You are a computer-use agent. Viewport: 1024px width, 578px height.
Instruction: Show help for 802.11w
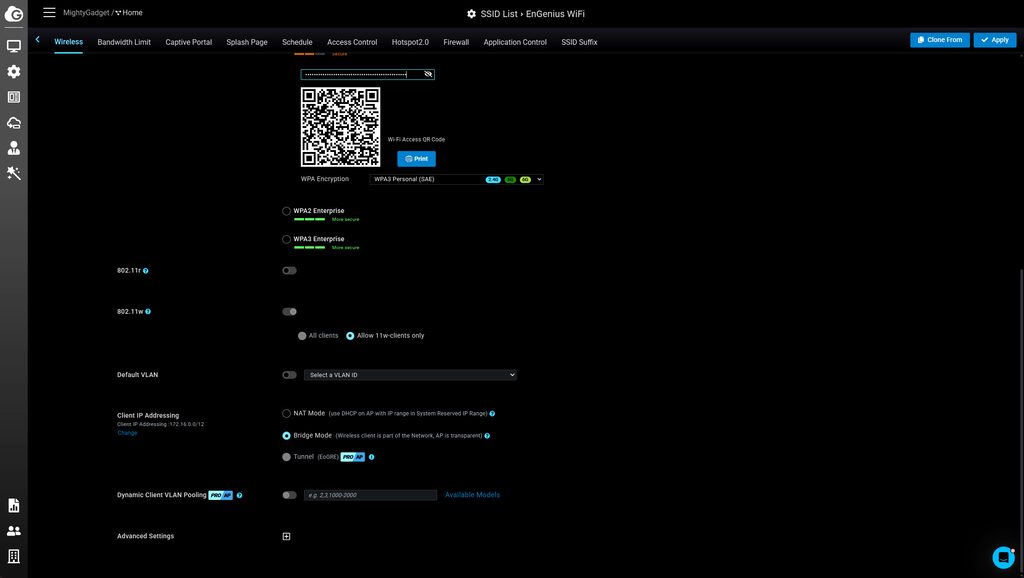[x=148, y=312]
